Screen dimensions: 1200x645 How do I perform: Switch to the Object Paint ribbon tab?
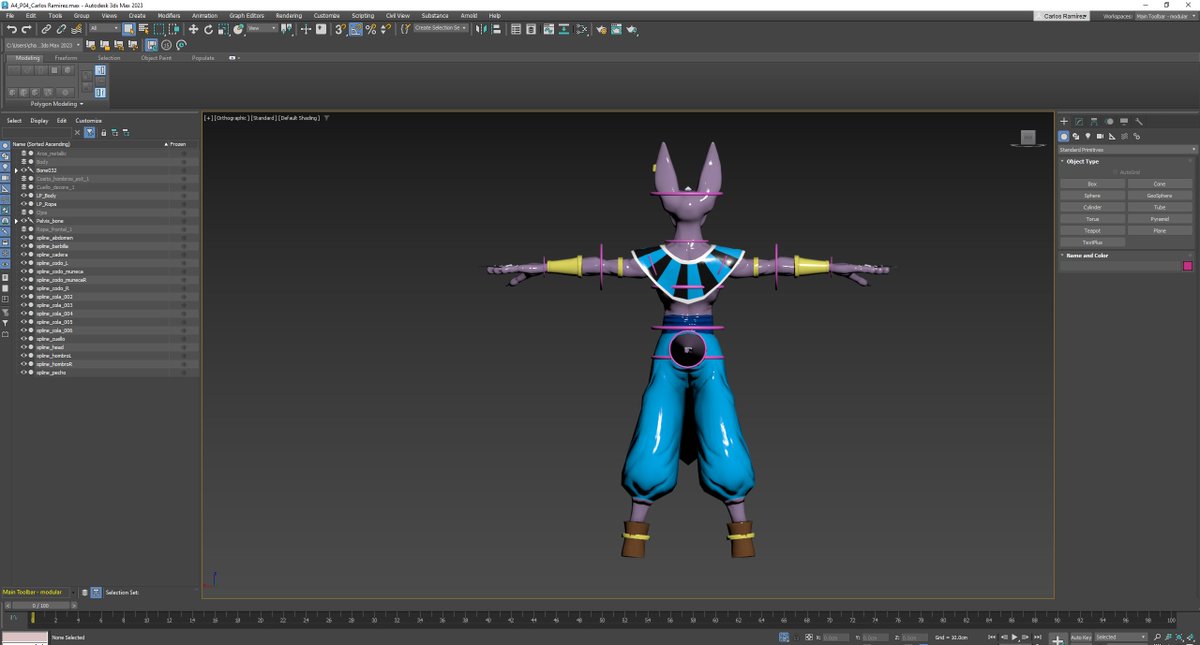[x=156, y=58]
